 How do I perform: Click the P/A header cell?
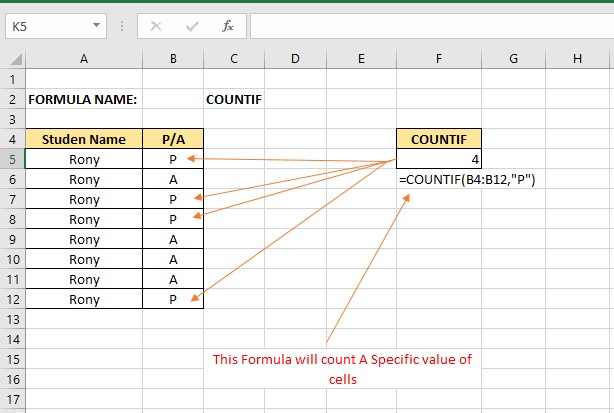[173, 139]
